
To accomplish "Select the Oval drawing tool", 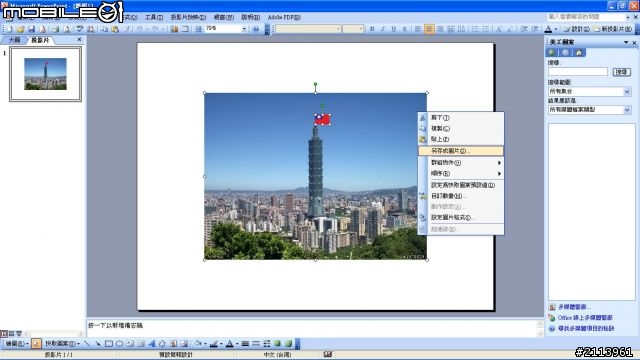I will point(119,344).
